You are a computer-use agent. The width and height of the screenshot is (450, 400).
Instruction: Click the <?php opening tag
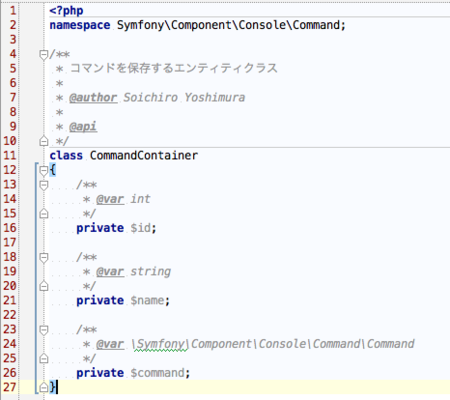pos(66,11)
